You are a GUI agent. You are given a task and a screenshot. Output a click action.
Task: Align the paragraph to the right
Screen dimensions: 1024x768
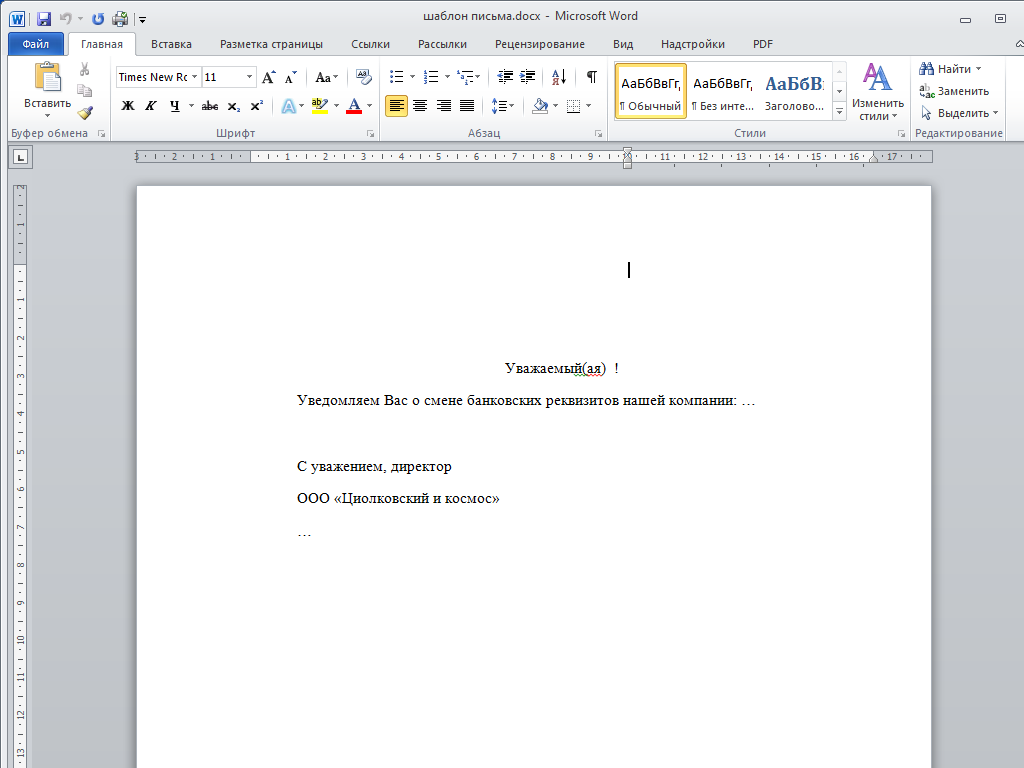(x=443, y=106)
